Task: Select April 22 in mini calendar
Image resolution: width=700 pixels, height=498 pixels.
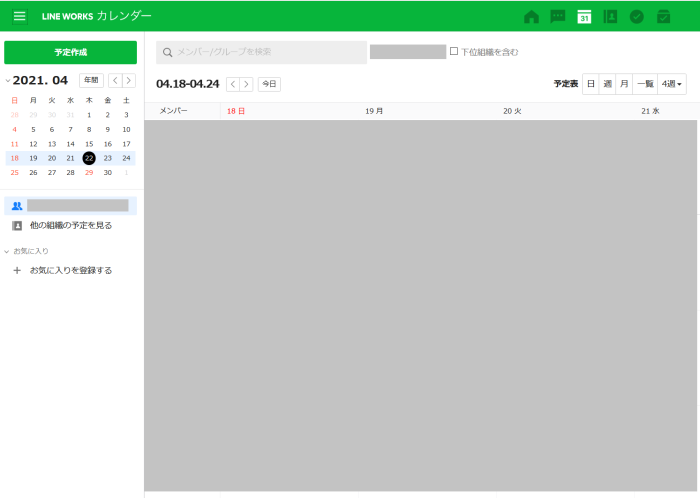Action: [89, 158]
